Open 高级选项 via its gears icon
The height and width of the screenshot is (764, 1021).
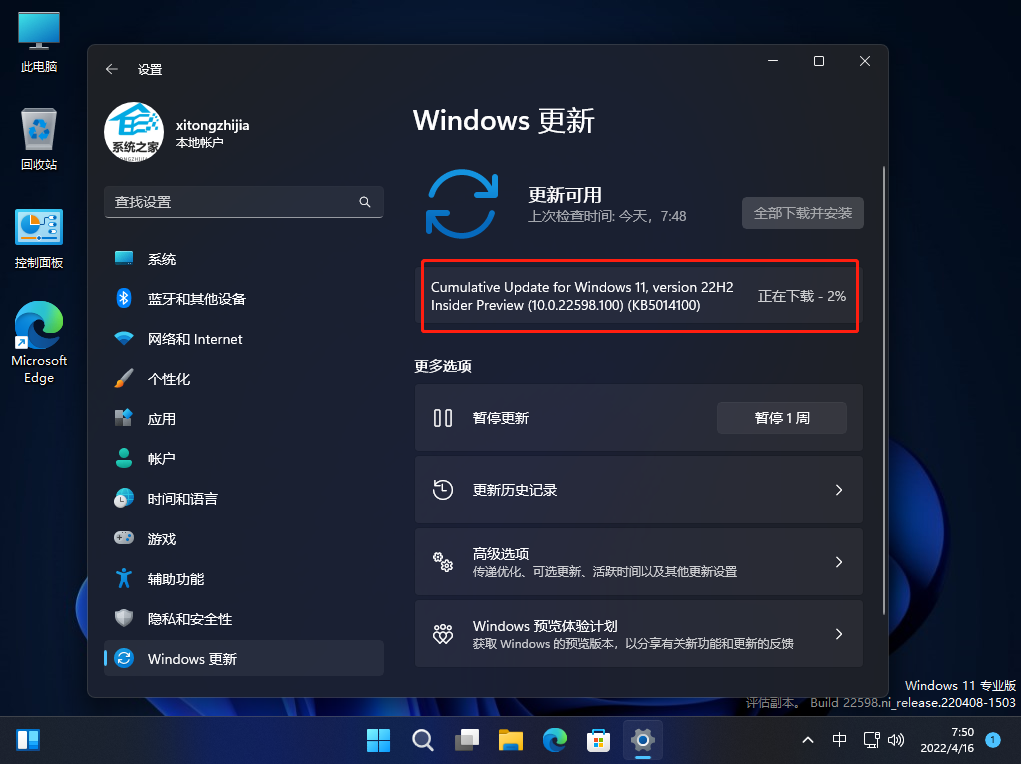coord(443,561)
